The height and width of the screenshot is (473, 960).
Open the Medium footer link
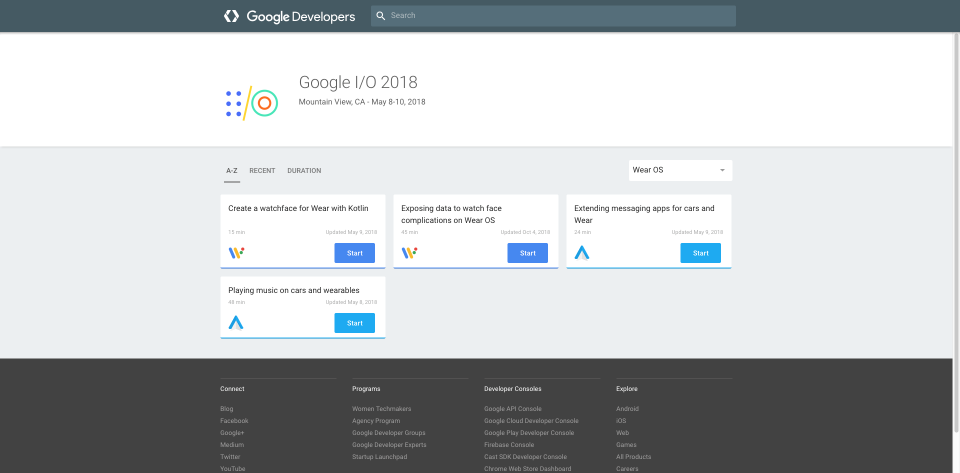[x=232, y=445]
